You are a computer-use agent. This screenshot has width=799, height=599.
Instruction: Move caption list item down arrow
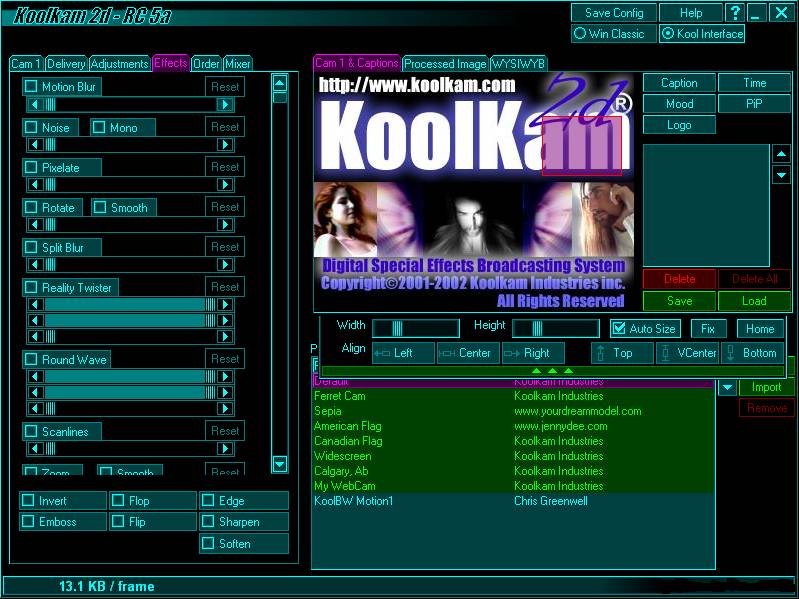tap(781, 175)
